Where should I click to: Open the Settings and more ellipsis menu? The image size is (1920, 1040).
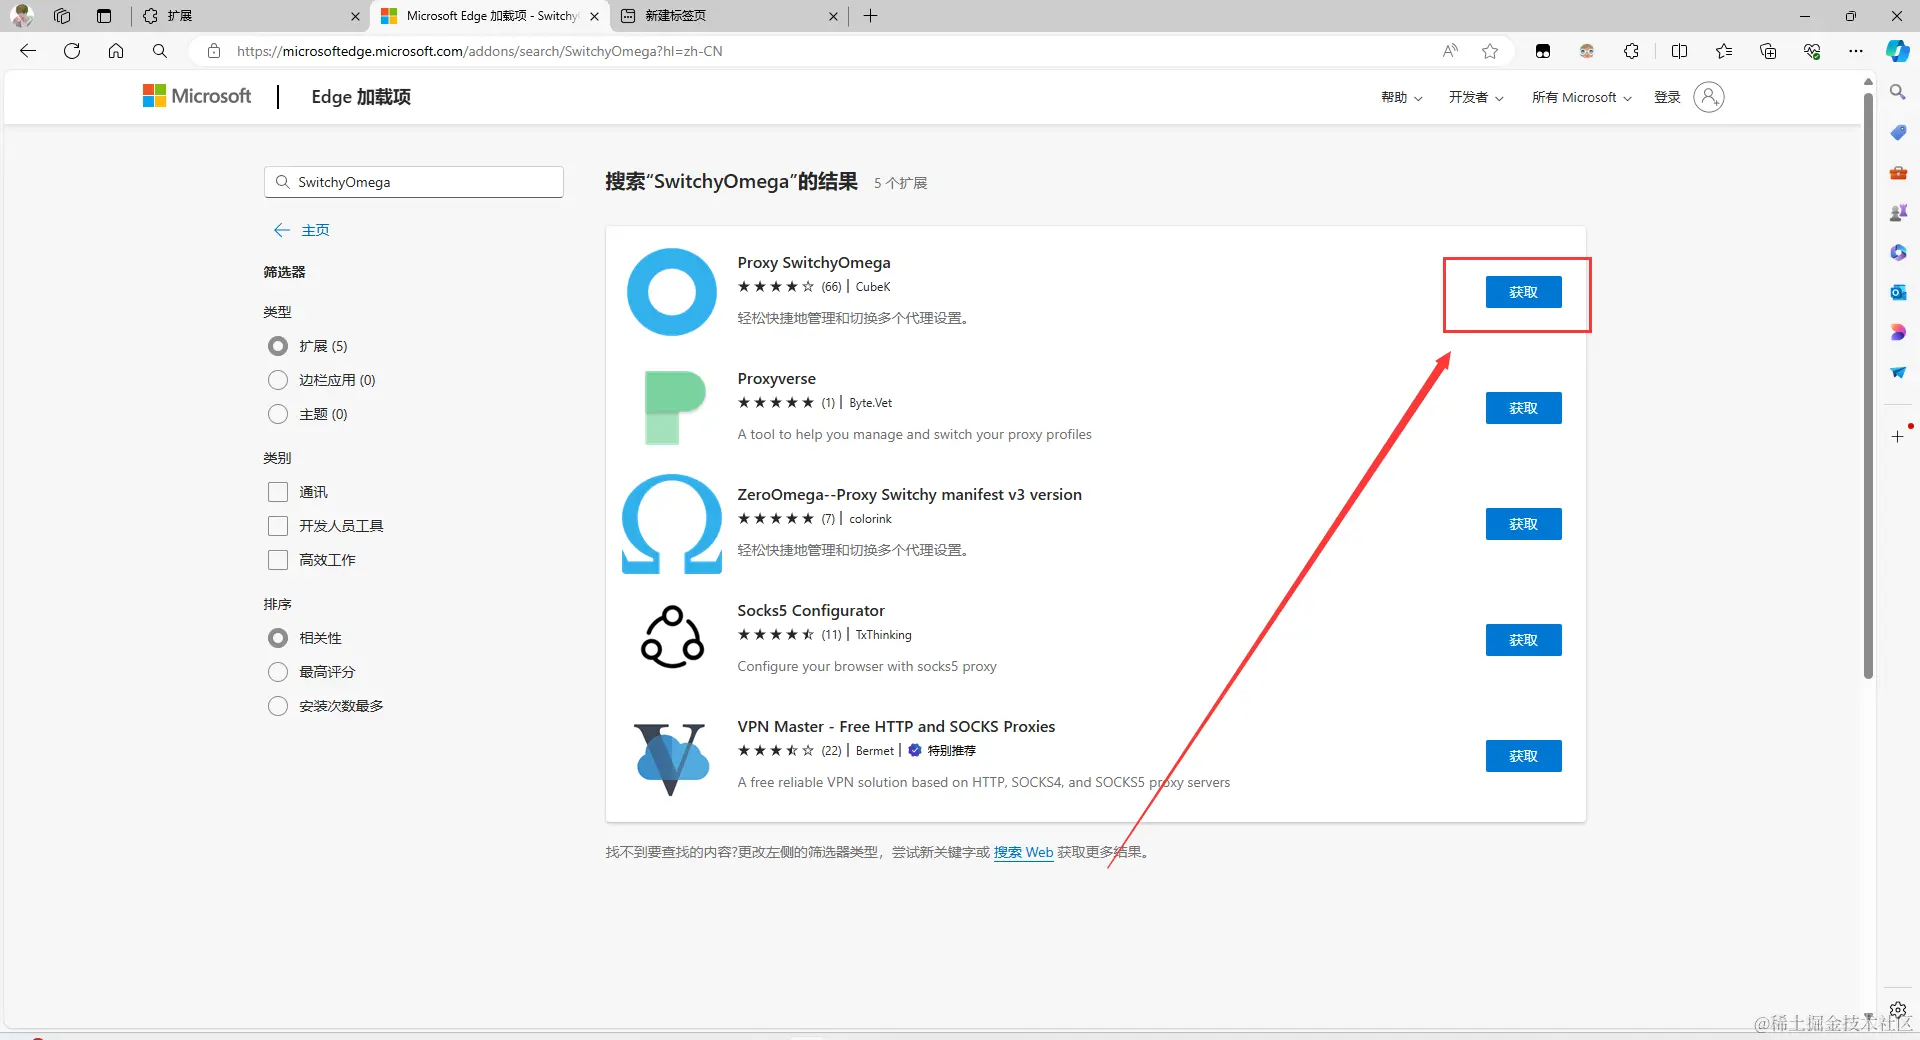[1856, 51]
